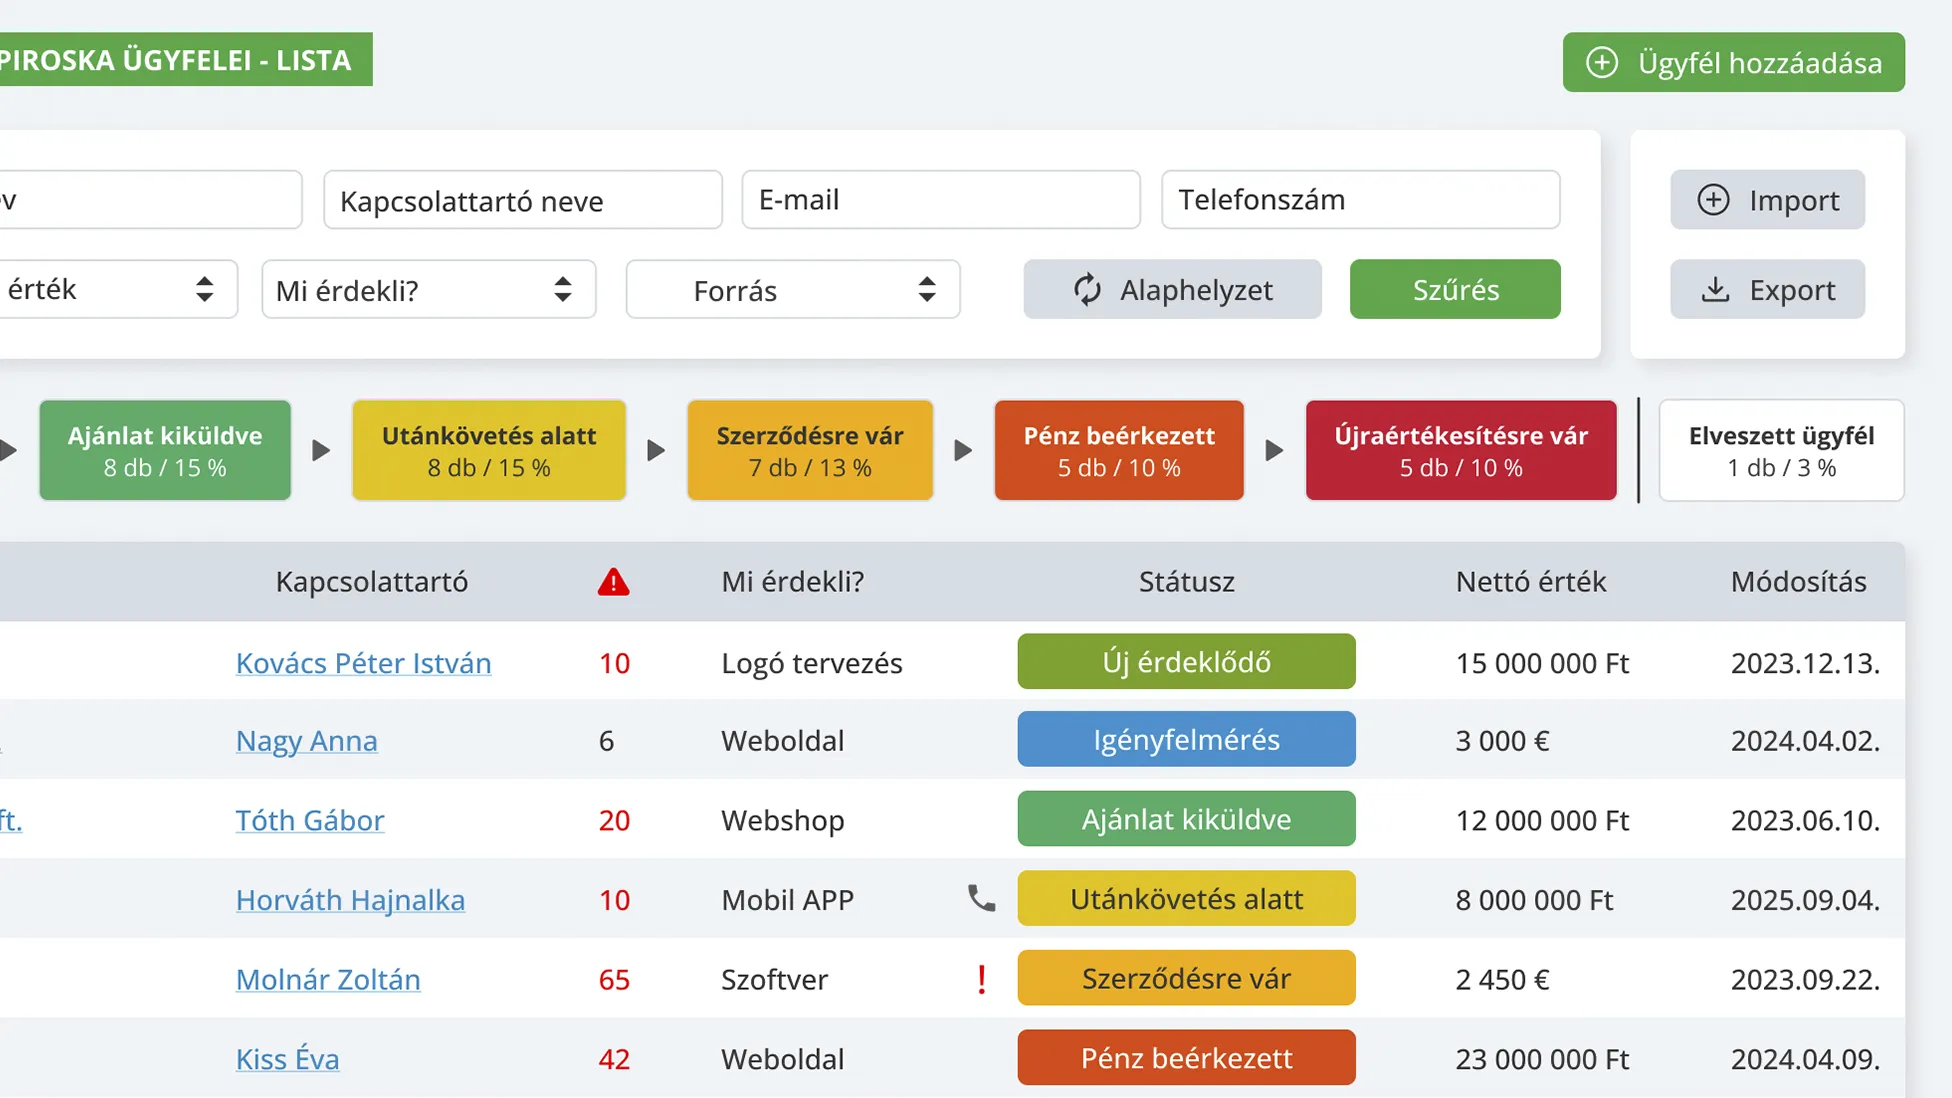1952x1098 pixels.
Task: Open Molnár Zoltán contact
Action: 328,979
